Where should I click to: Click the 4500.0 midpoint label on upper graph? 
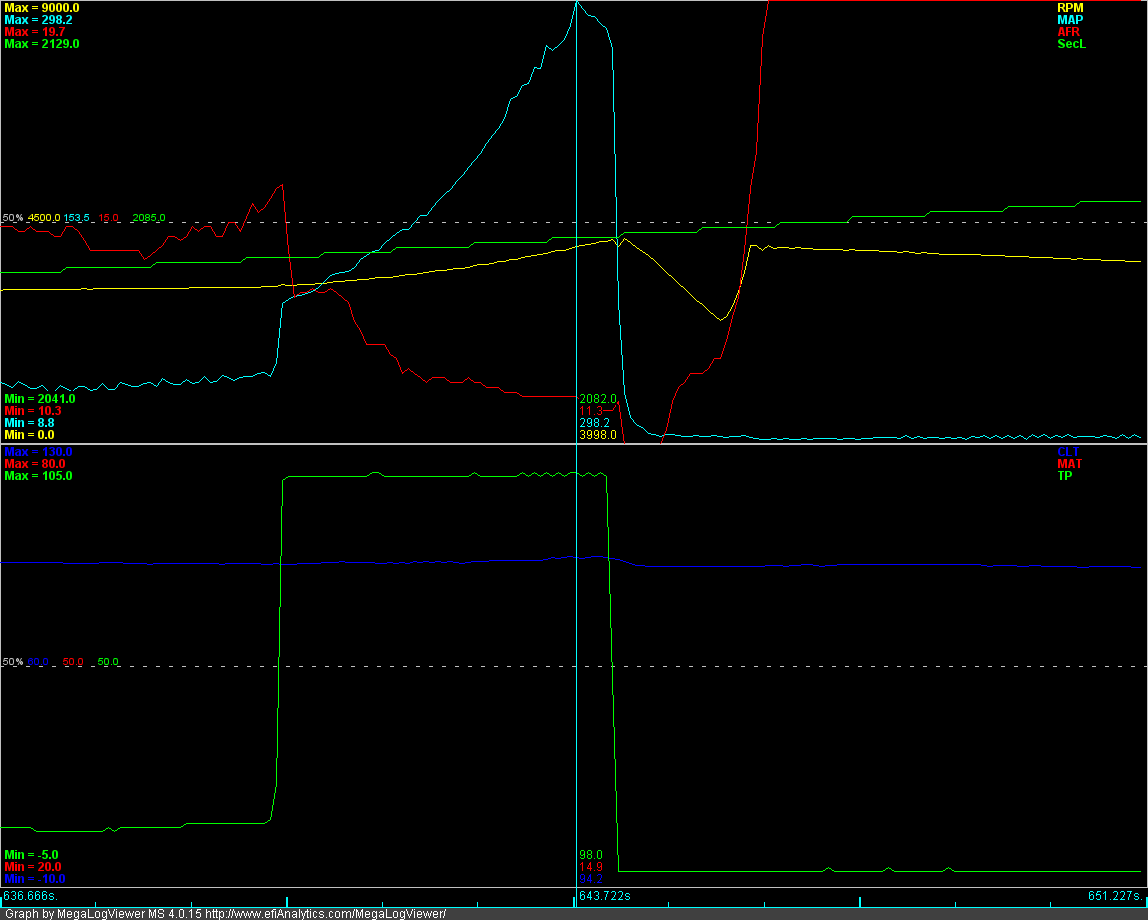pyautogui.click(x=44, y=218)
